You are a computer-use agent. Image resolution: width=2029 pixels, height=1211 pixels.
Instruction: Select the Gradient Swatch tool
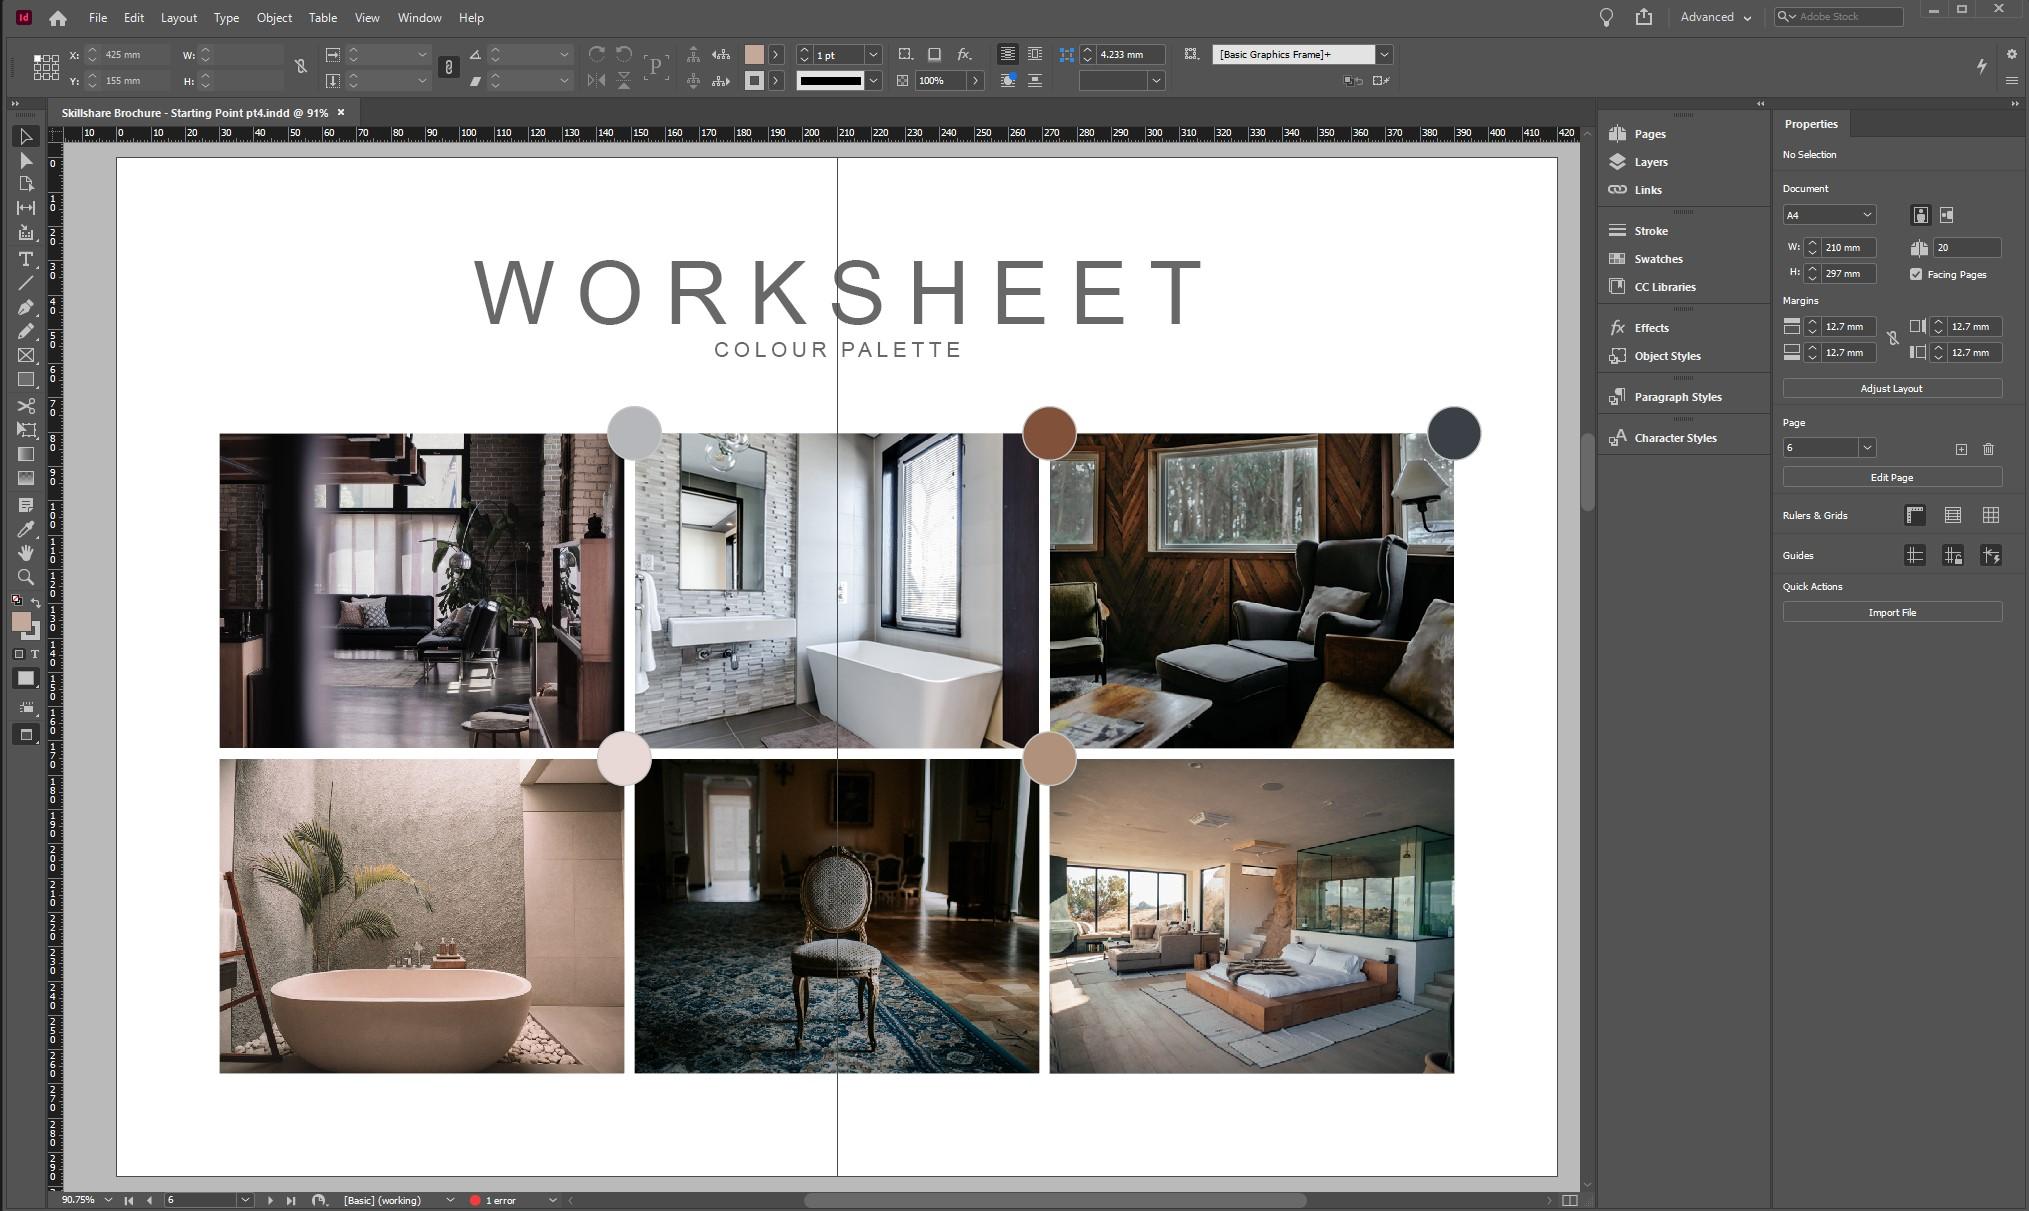pos(26,454)
